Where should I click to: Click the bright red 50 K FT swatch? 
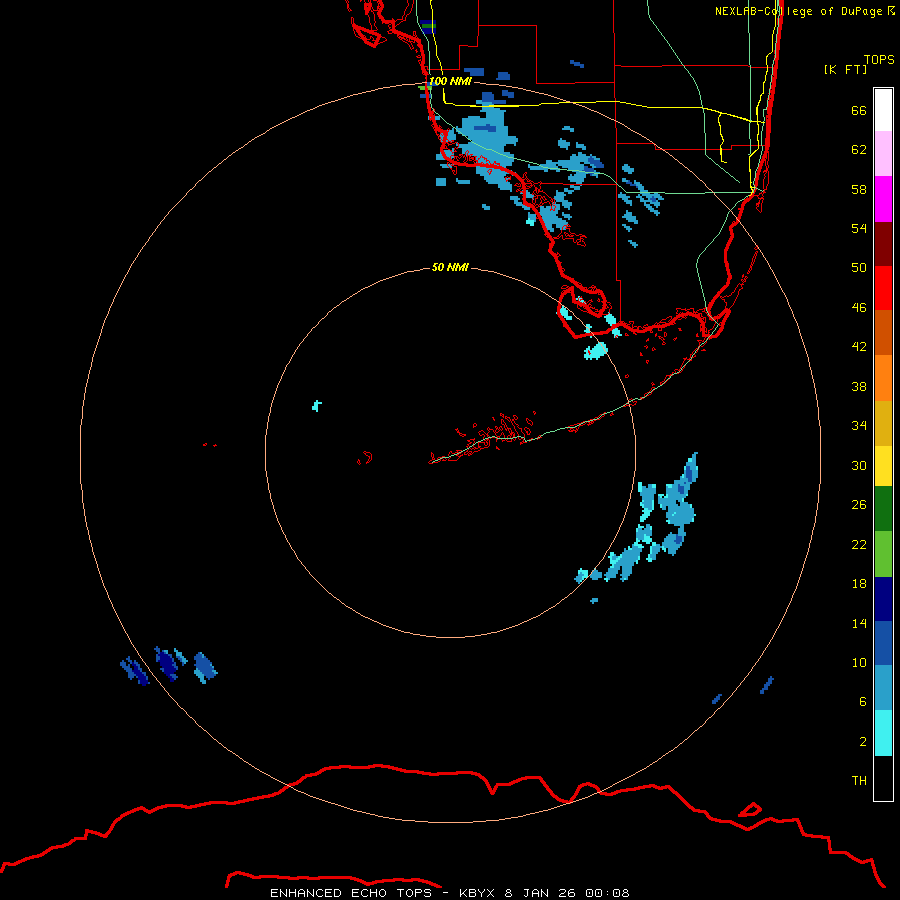[883, 288]
